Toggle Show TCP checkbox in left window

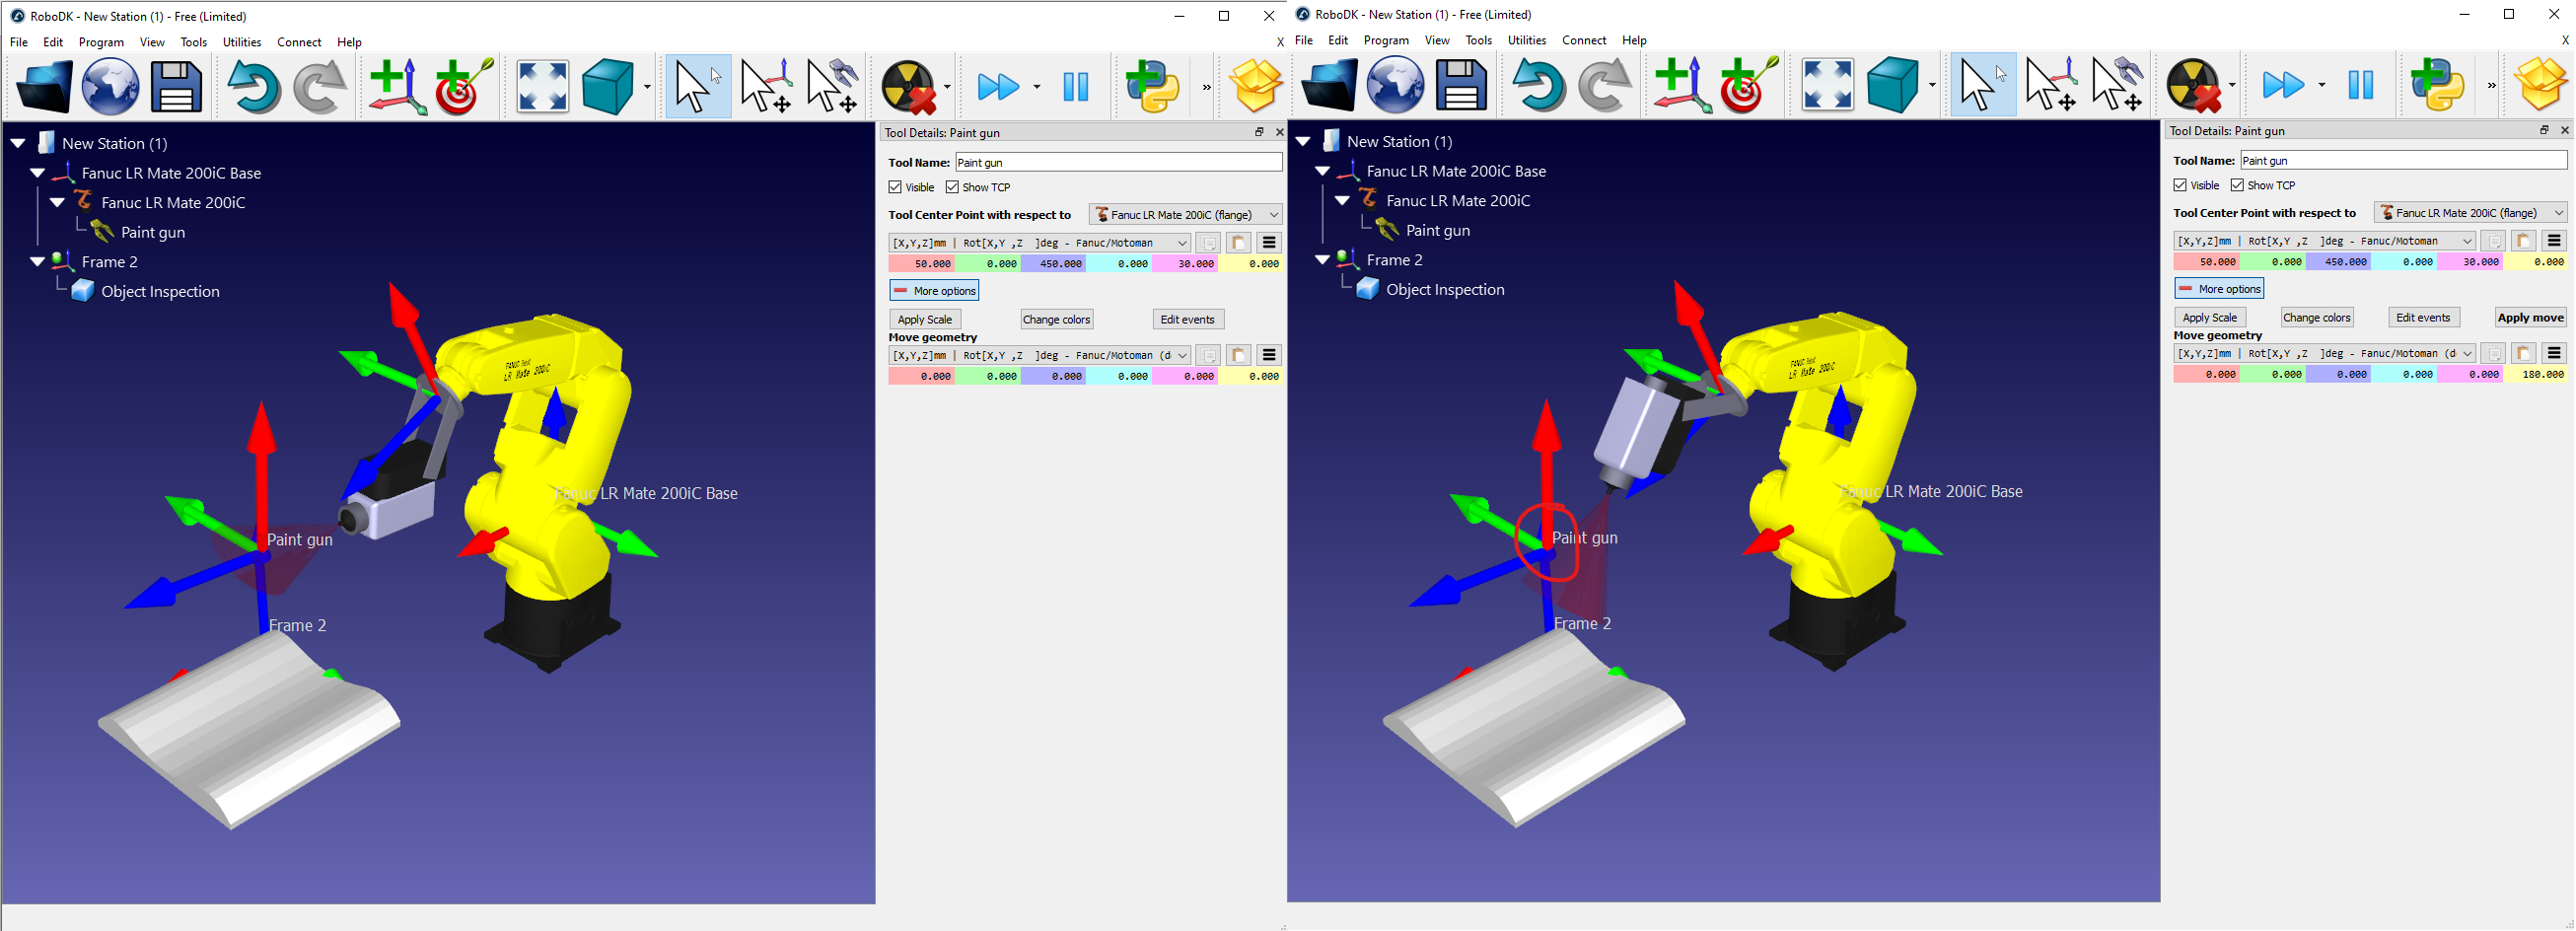[953, 188]
